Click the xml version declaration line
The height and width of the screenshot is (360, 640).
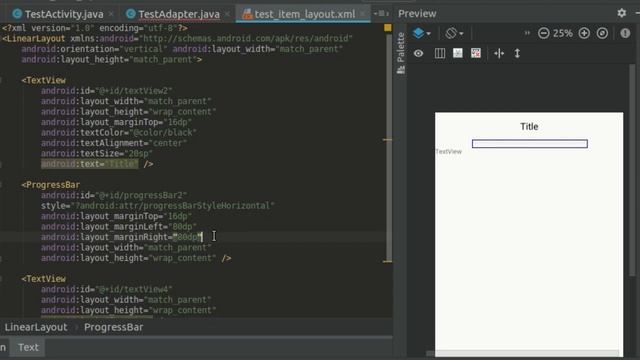click(95, 28)
